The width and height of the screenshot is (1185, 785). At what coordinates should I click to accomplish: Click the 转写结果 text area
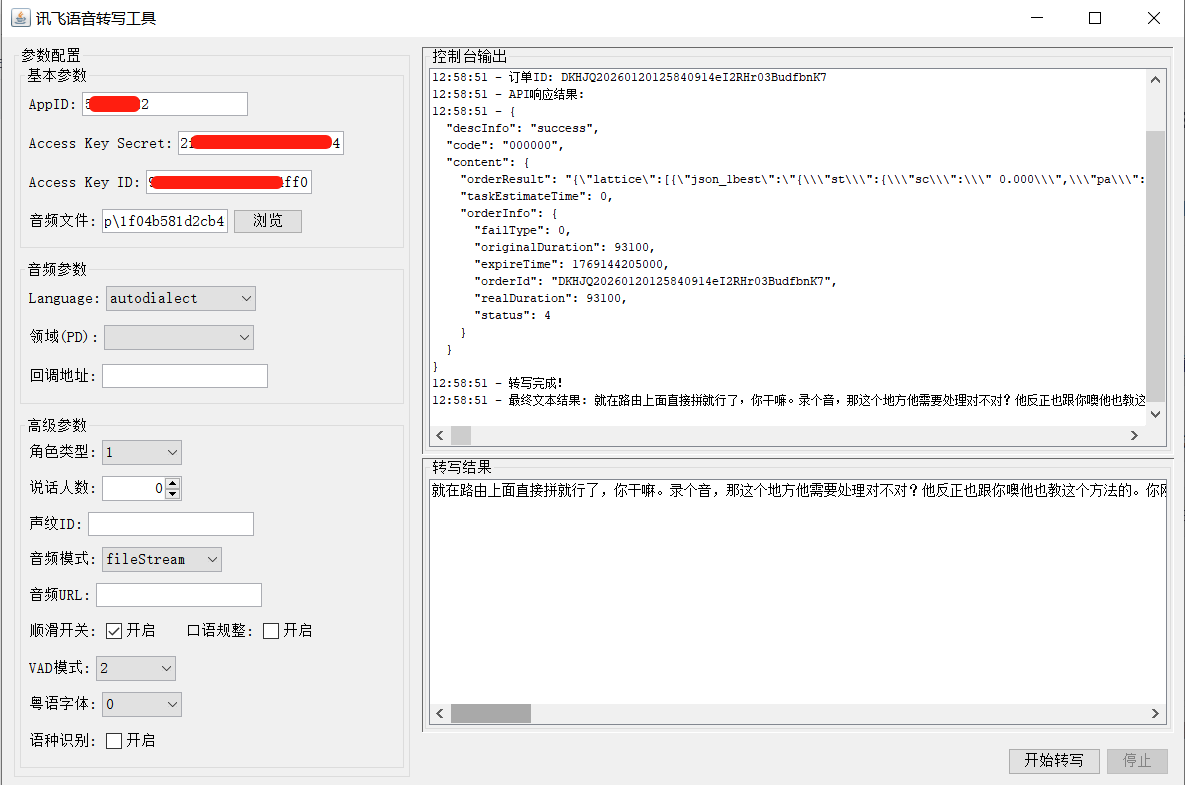coord(797,592)
